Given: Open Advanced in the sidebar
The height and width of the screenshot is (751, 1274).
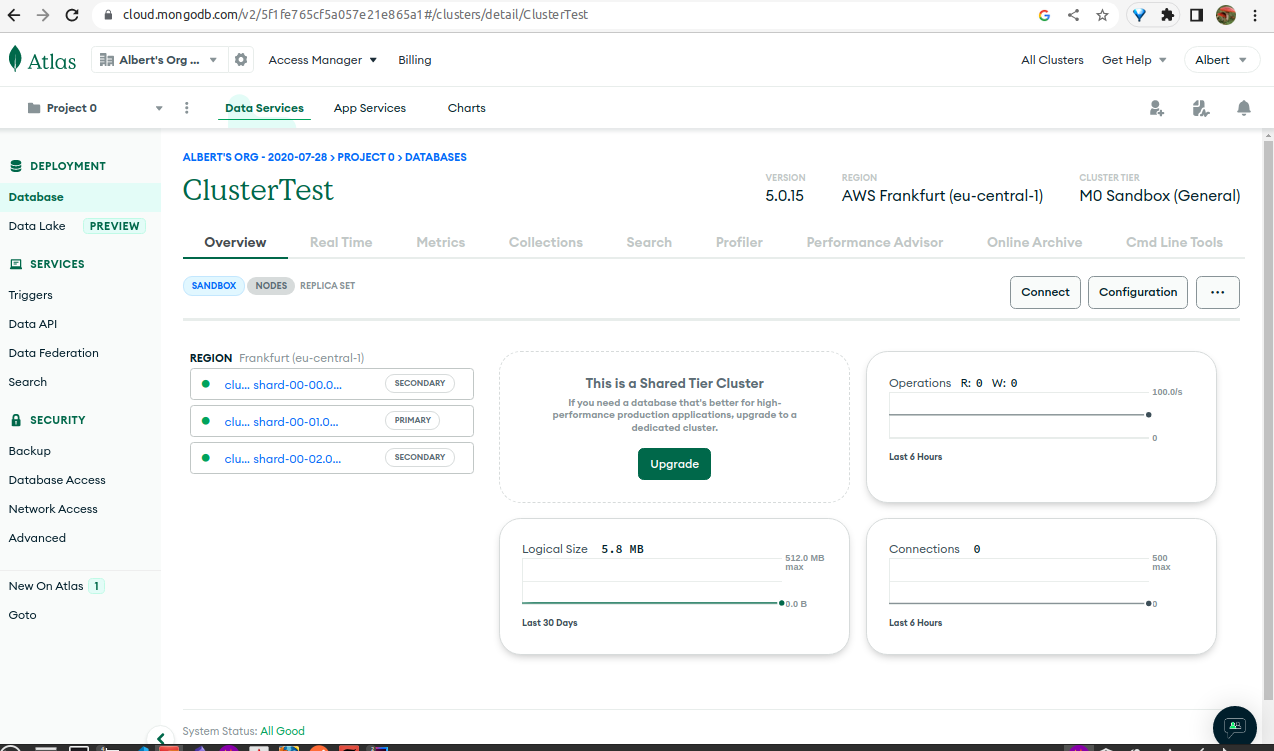Looking at the screenshot, I should pos(37,538).
